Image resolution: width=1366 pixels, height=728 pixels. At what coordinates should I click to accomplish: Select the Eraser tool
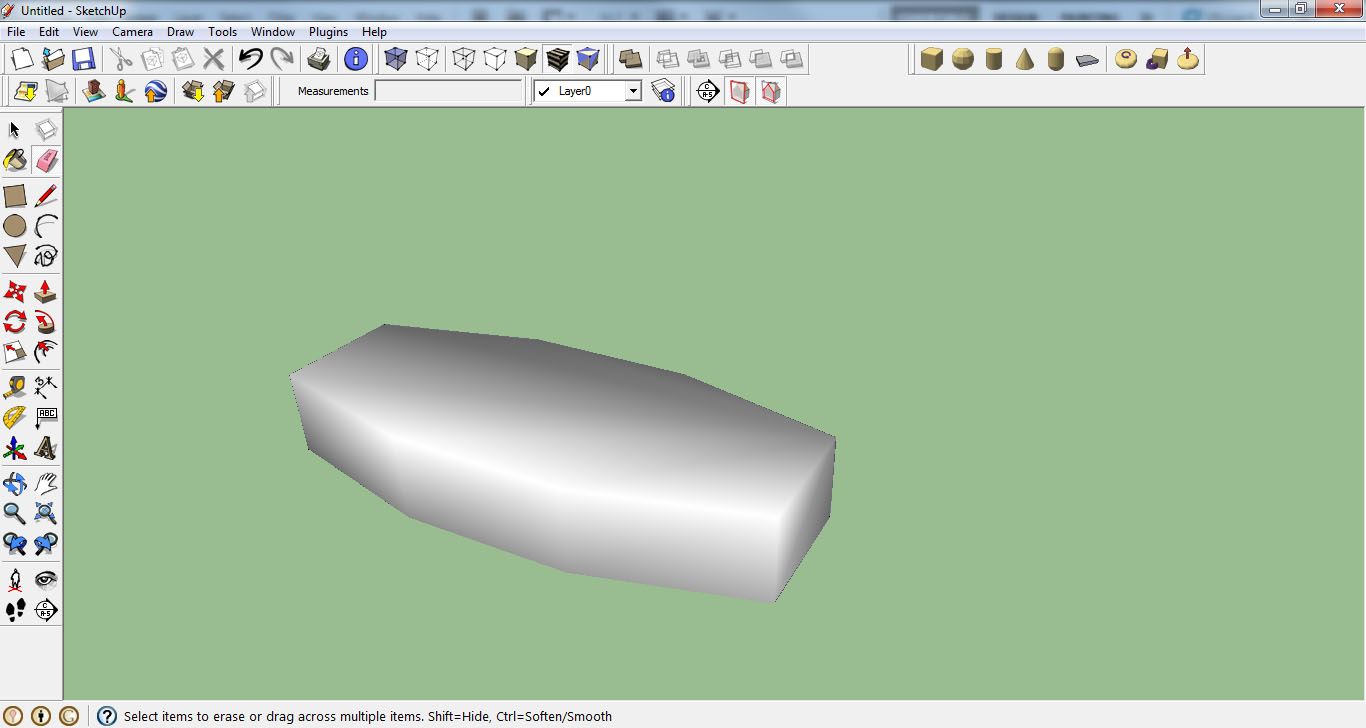click(x=46, y=160)
